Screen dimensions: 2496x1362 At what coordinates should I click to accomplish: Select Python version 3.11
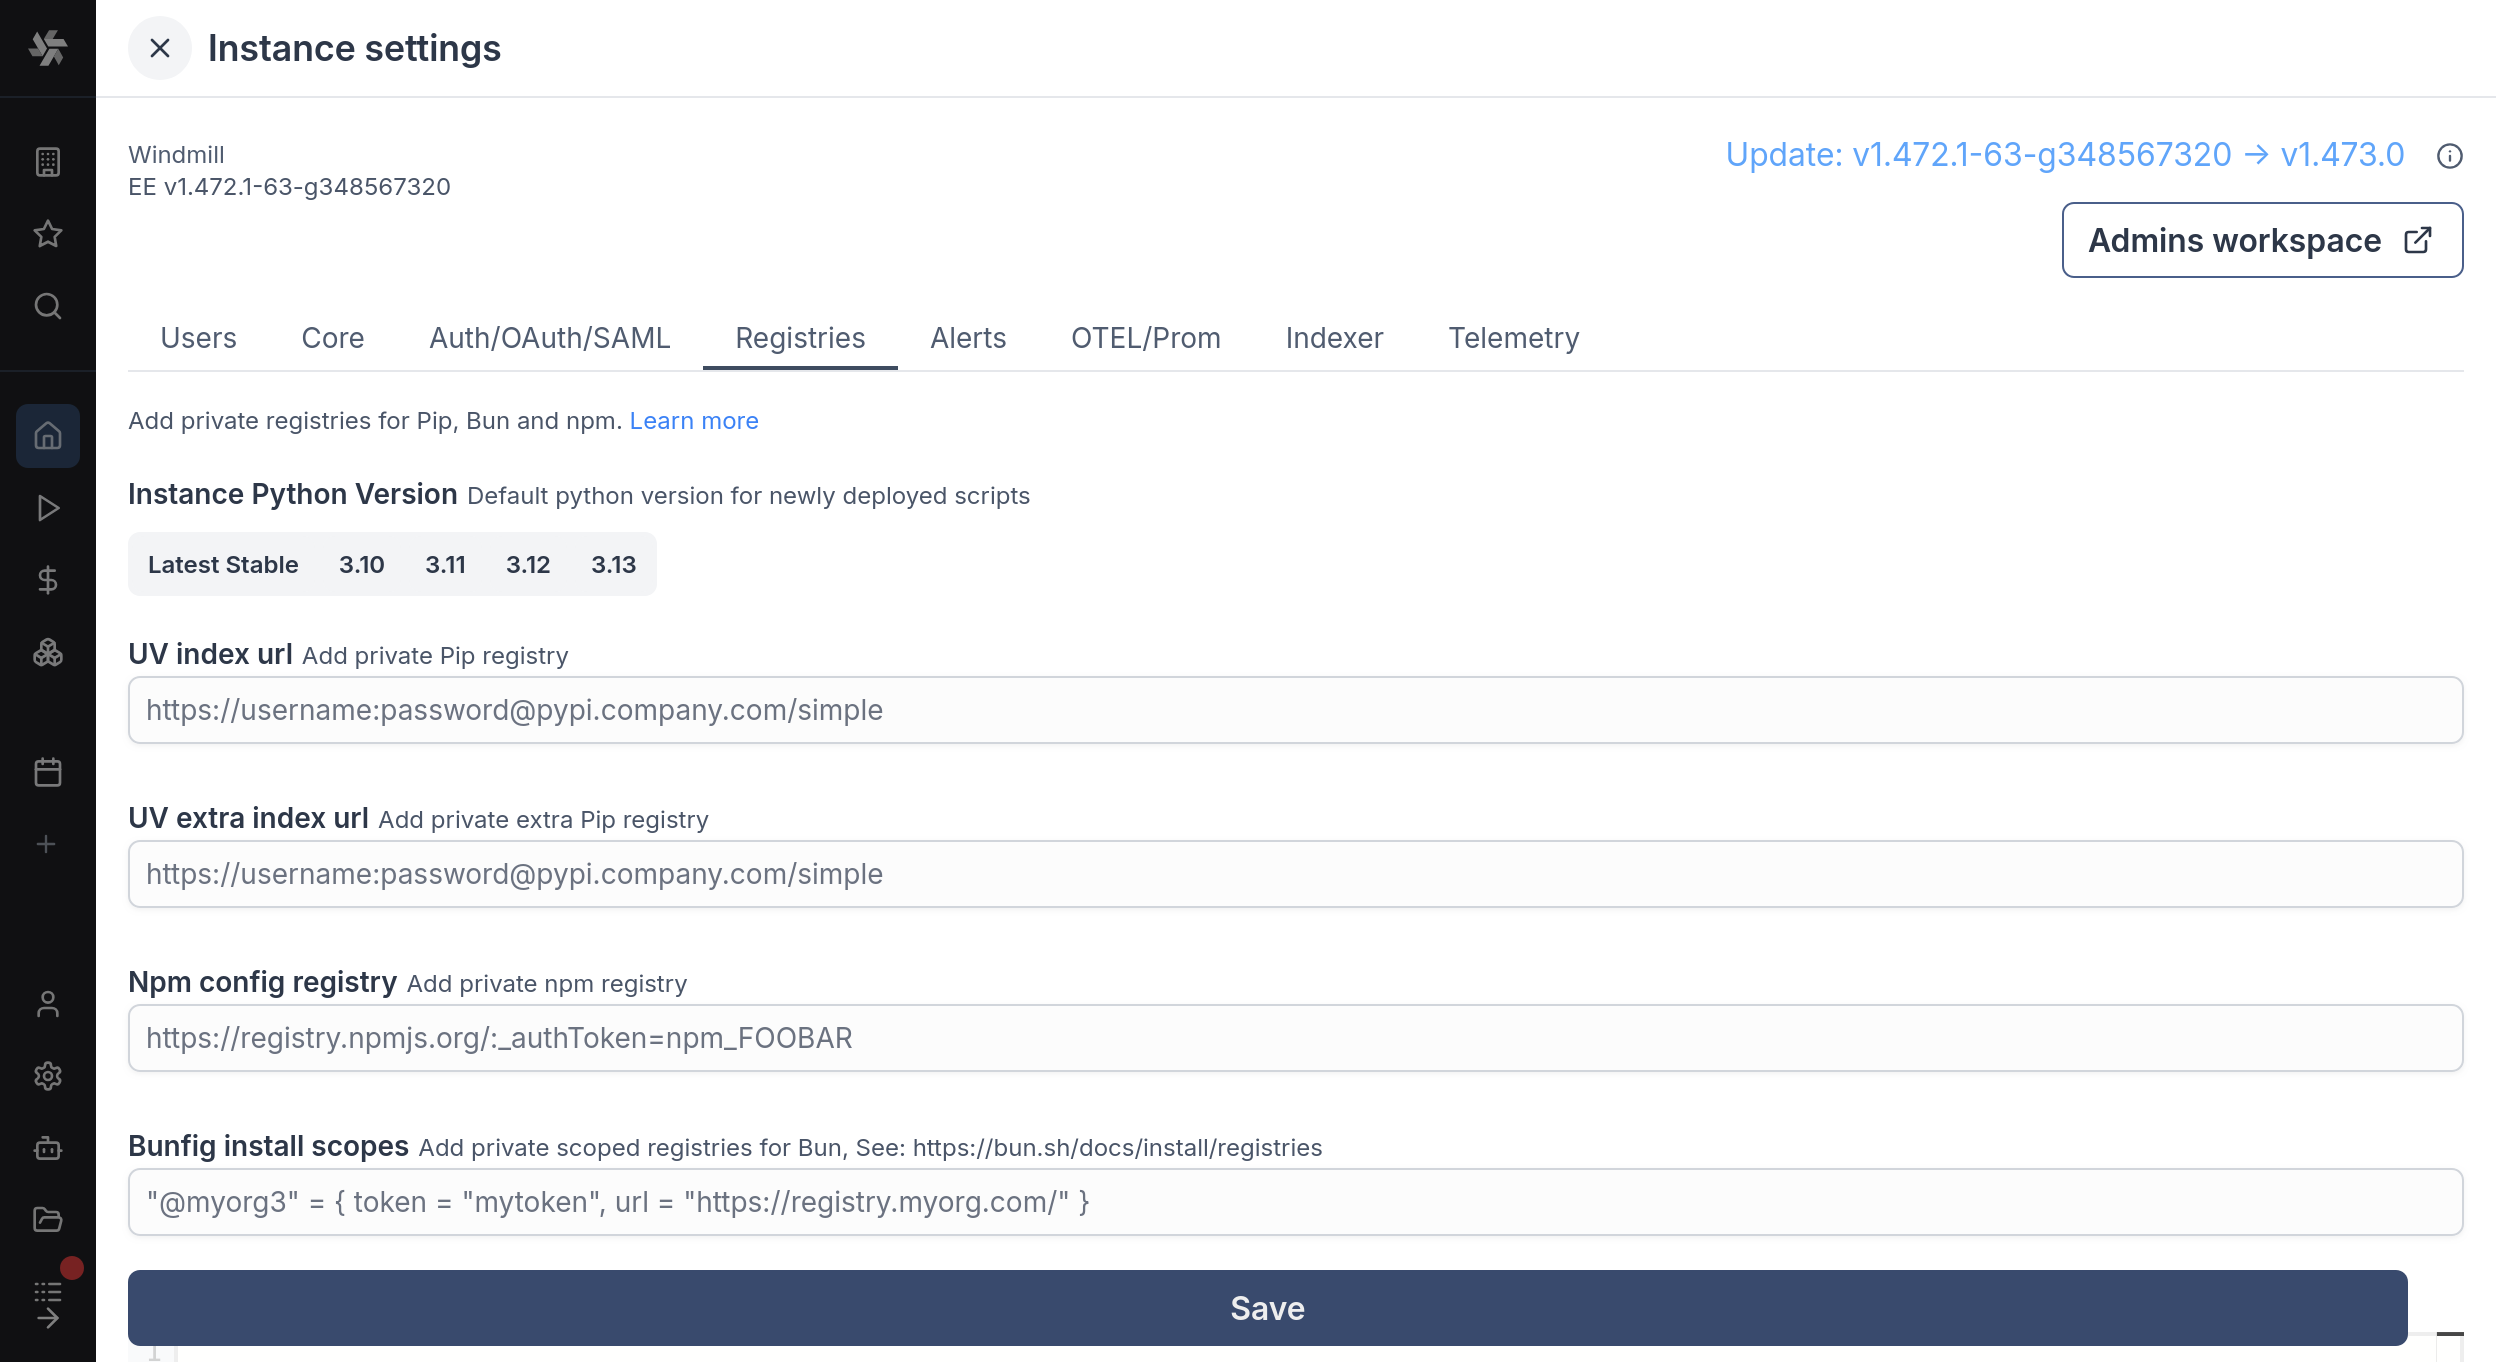click(445, 564)
